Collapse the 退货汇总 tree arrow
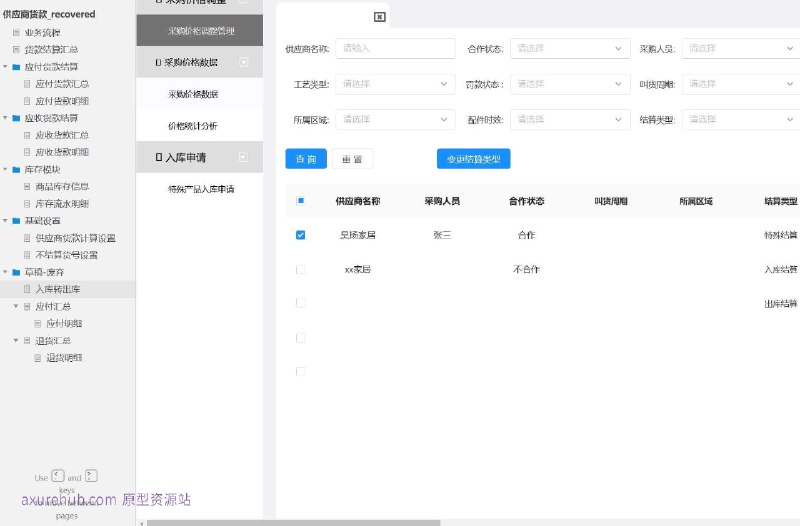Image resolution: width=800 pixels, height=526 pixels. 16,340
